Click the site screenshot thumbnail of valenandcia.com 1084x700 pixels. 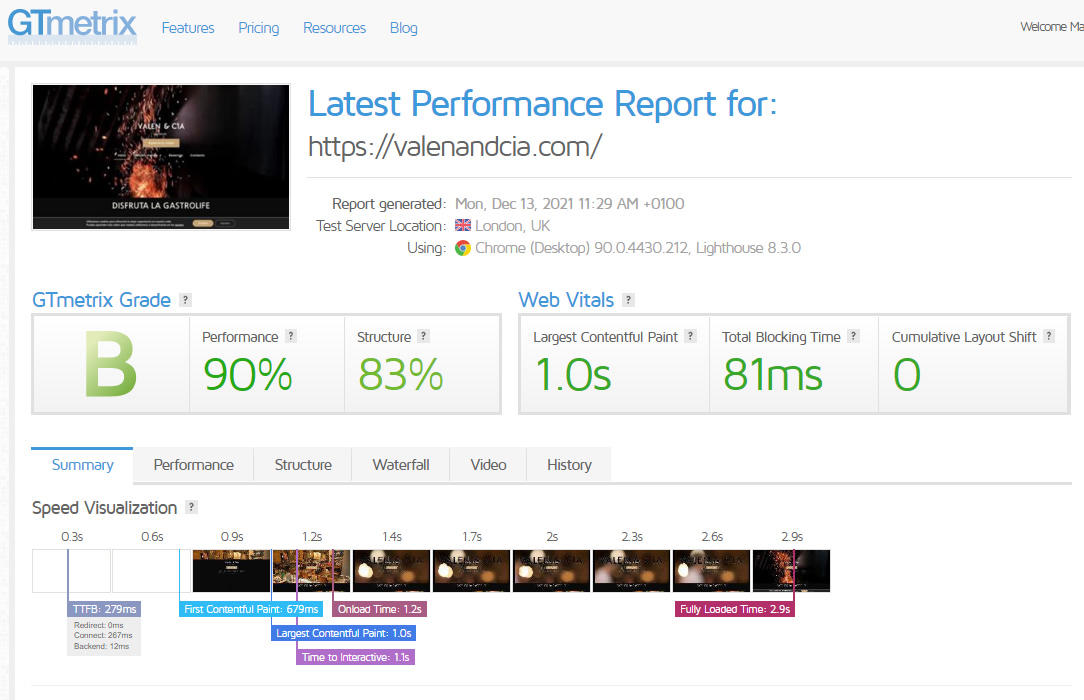click(161, 157)
